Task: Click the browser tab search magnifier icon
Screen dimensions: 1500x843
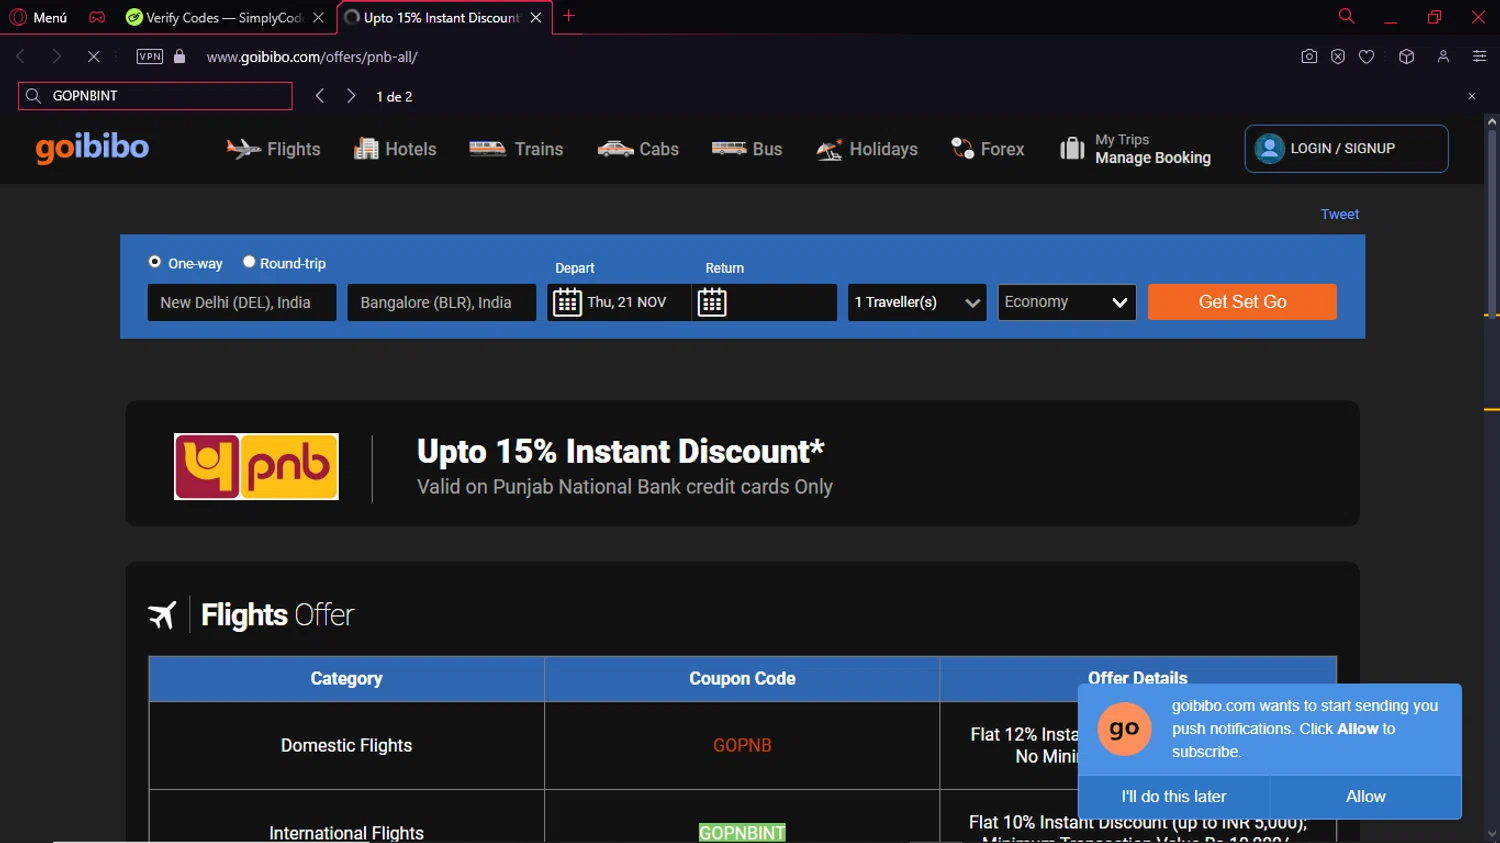Action: click(1346, 16)
